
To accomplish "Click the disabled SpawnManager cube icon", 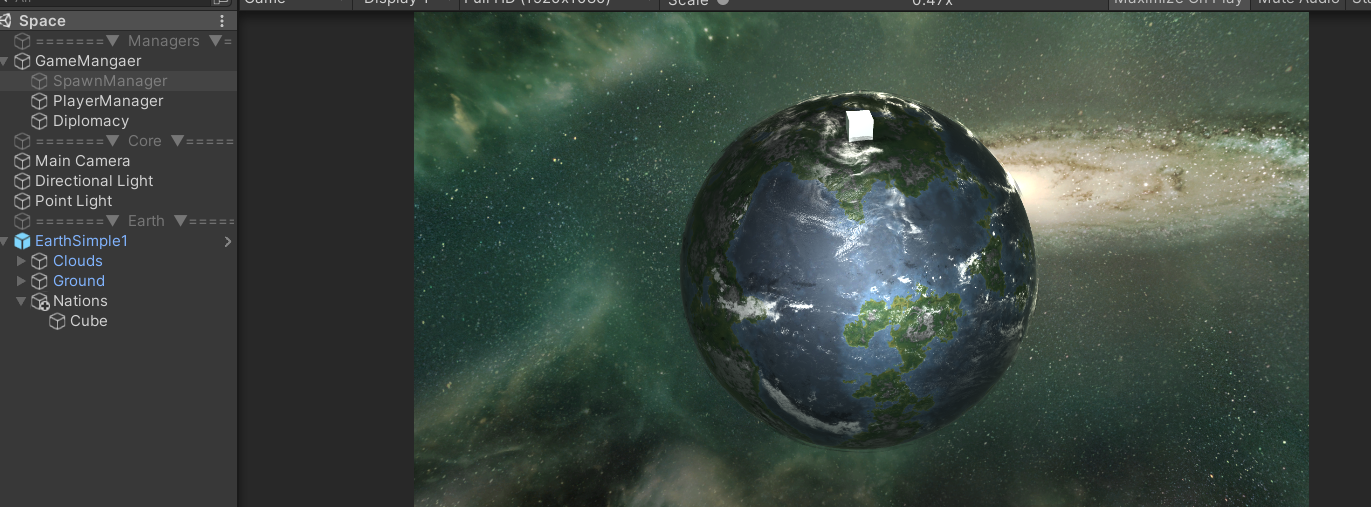I will tap(40, 81).
